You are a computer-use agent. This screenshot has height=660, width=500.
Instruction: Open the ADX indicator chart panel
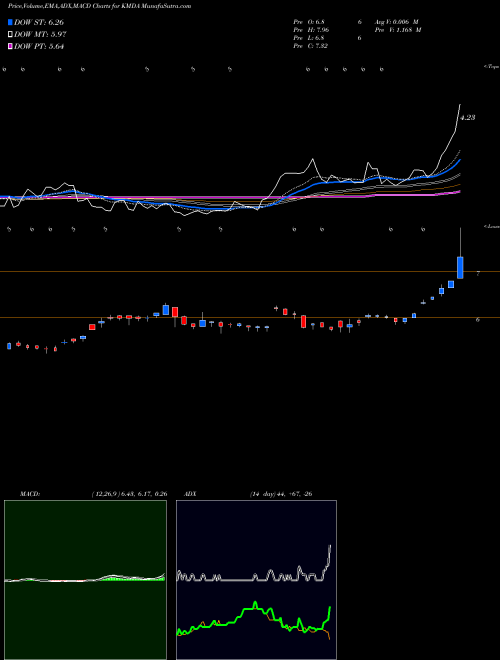[256, 580]
